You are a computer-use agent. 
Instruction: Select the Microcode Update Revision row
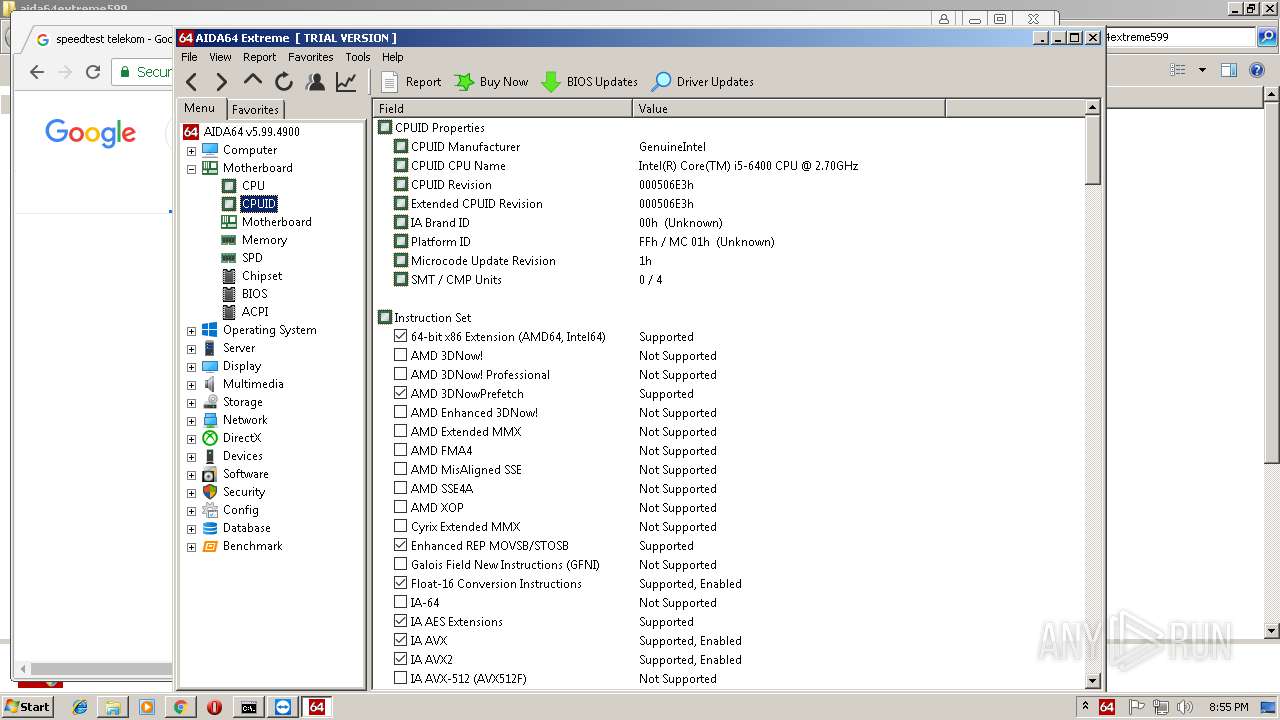[x=731, y=261]
